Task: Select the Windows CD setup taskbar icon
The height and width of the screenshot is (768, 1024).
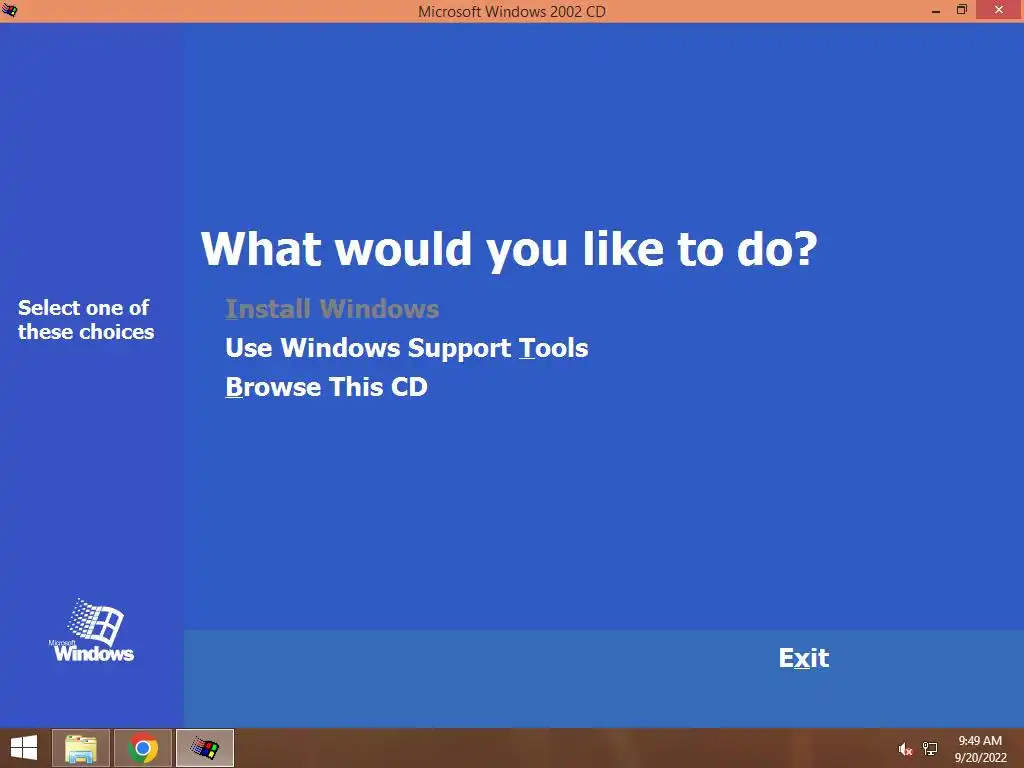Action: pos(205,748)
